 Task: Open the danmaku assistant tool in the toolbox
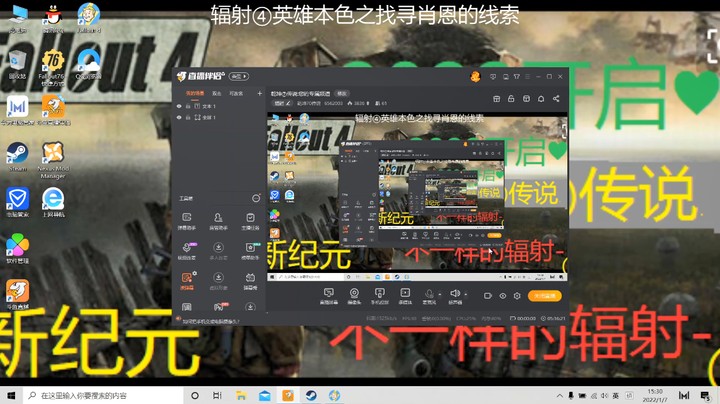pos(186,221)
